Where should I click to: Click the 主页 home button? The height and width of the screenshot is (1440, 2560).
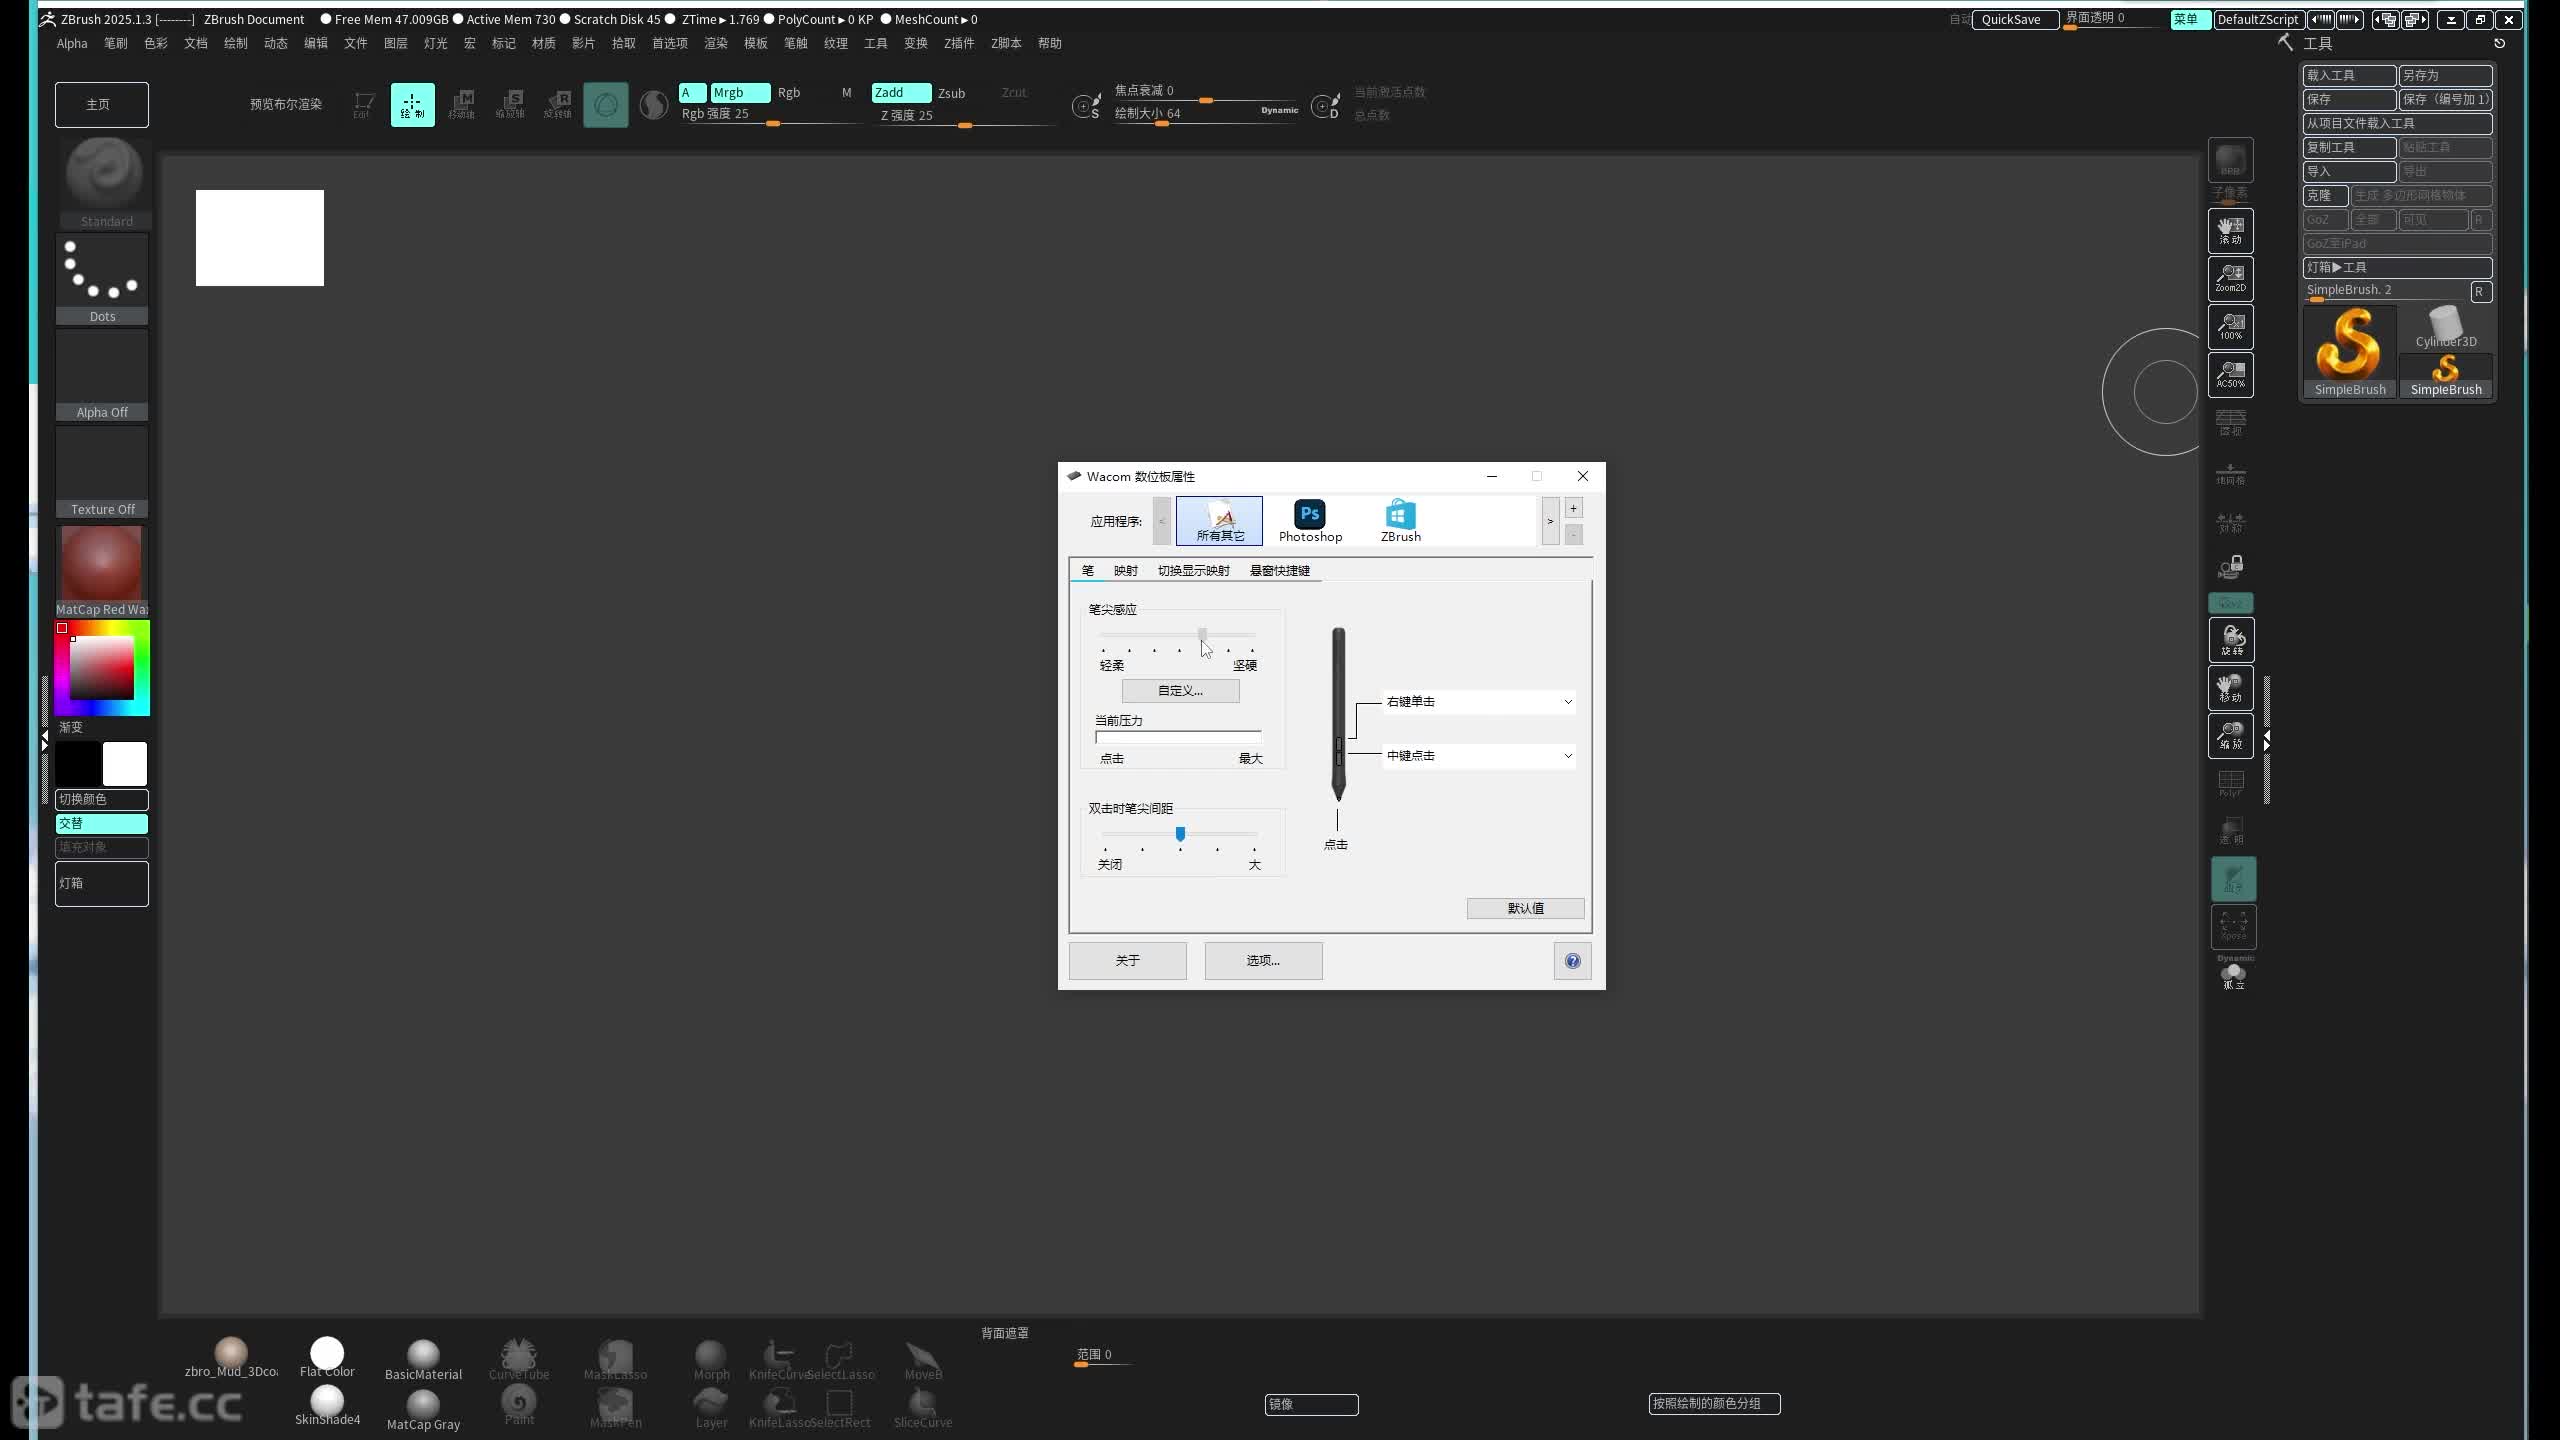(101, 105)
